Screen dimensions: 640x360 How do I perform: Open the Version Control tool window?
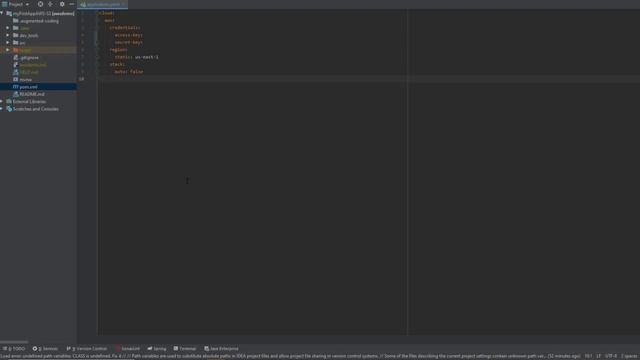pos(87,349)
